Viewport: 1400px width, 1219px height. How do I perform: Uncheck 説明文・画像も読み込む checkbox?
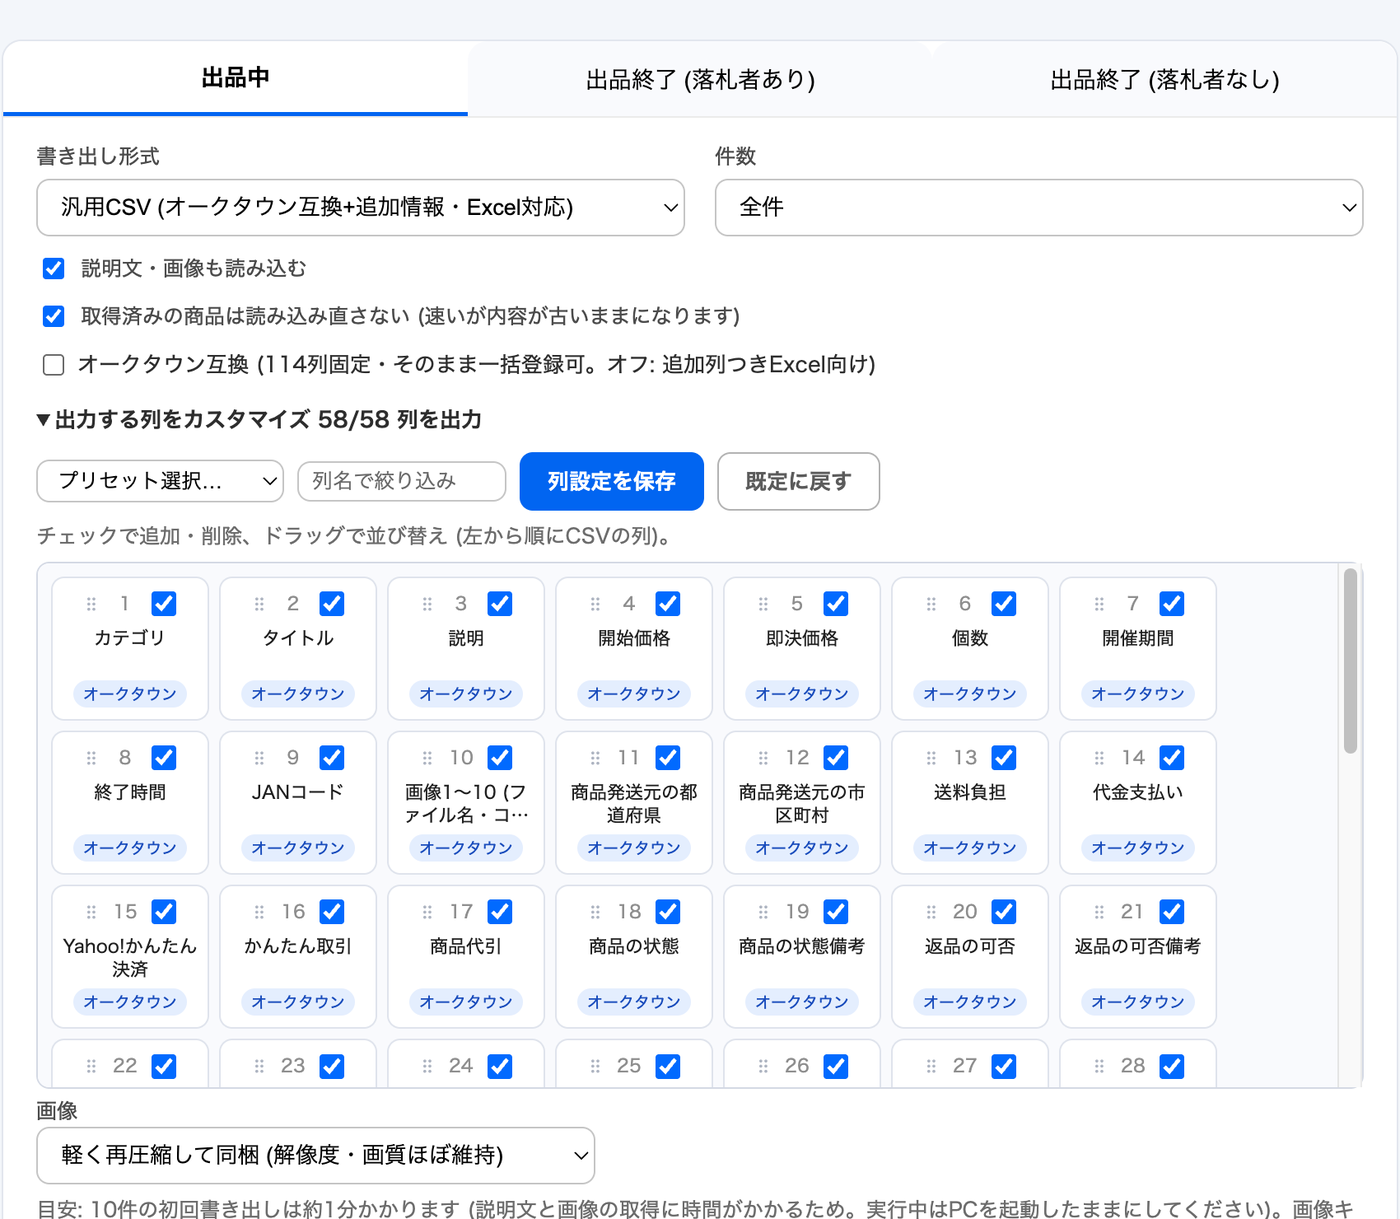click(x=54, y=268)
